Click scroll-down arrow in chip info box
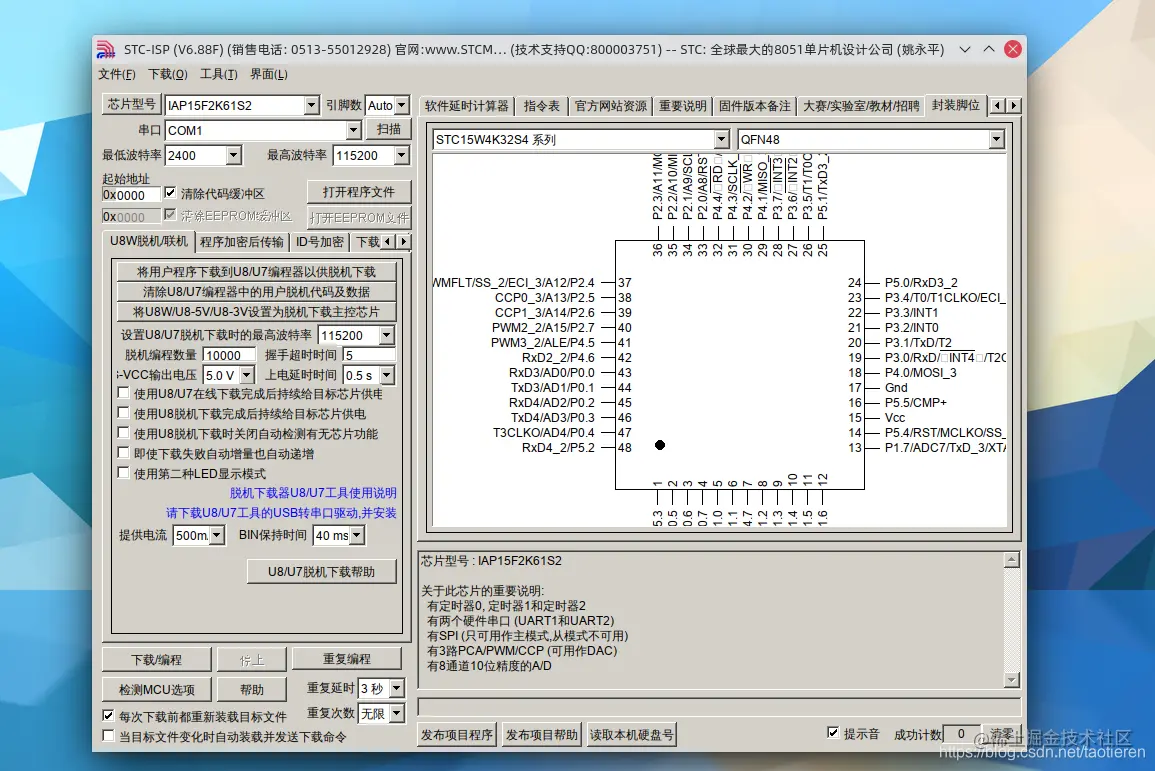This screenshot has width=1155, height=771. click(x=1012, y=680)
